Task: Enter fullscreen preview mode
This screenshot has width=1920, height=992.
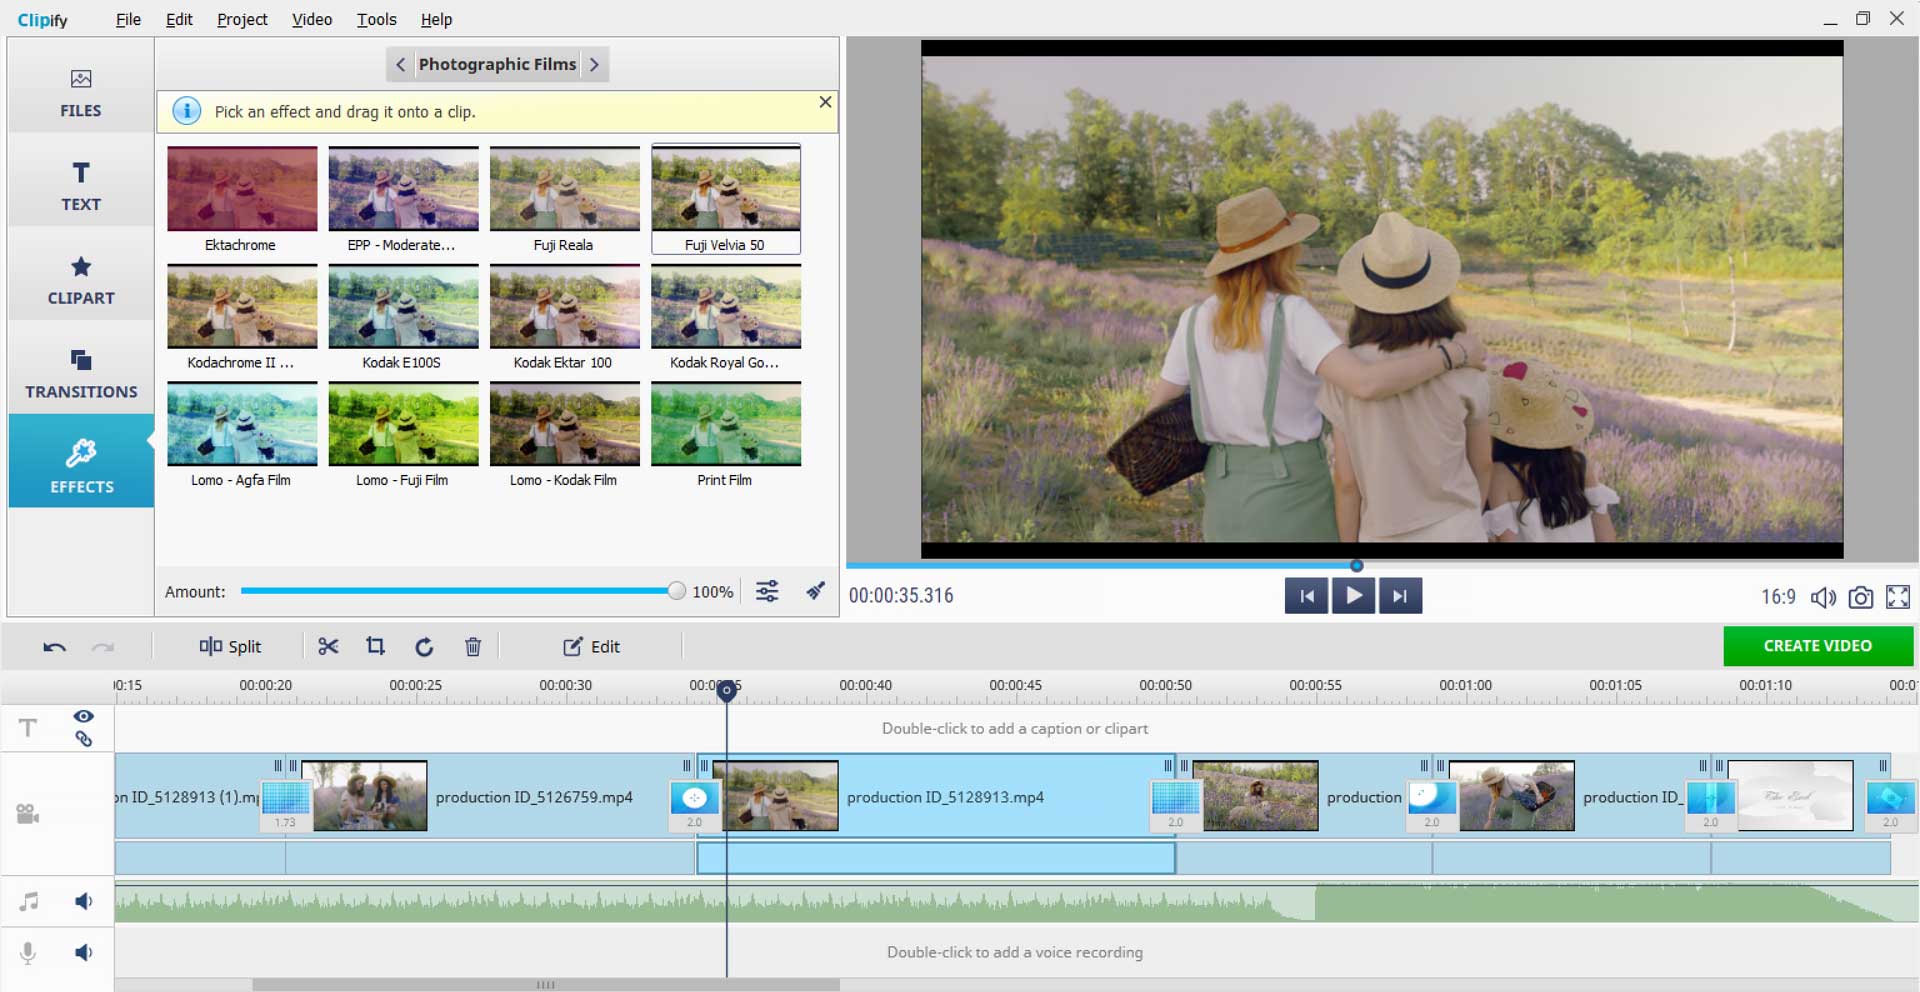Action: click(1897, 597)
